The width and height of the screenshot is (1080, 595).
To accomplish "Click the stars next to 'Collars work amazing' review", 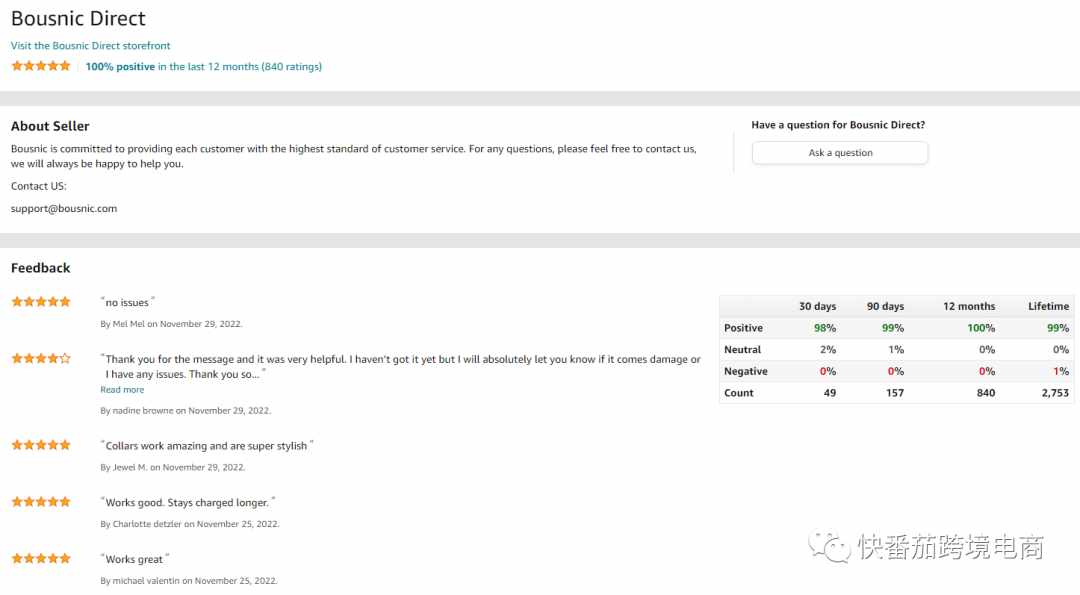I will pos(41,445).
